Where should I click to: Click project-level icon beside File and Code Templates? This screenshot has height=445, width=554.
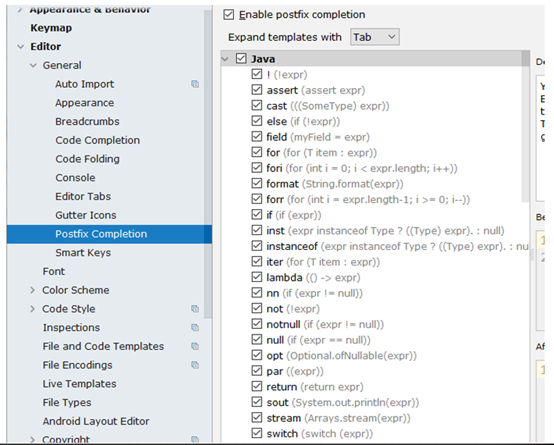click(195, 346)
